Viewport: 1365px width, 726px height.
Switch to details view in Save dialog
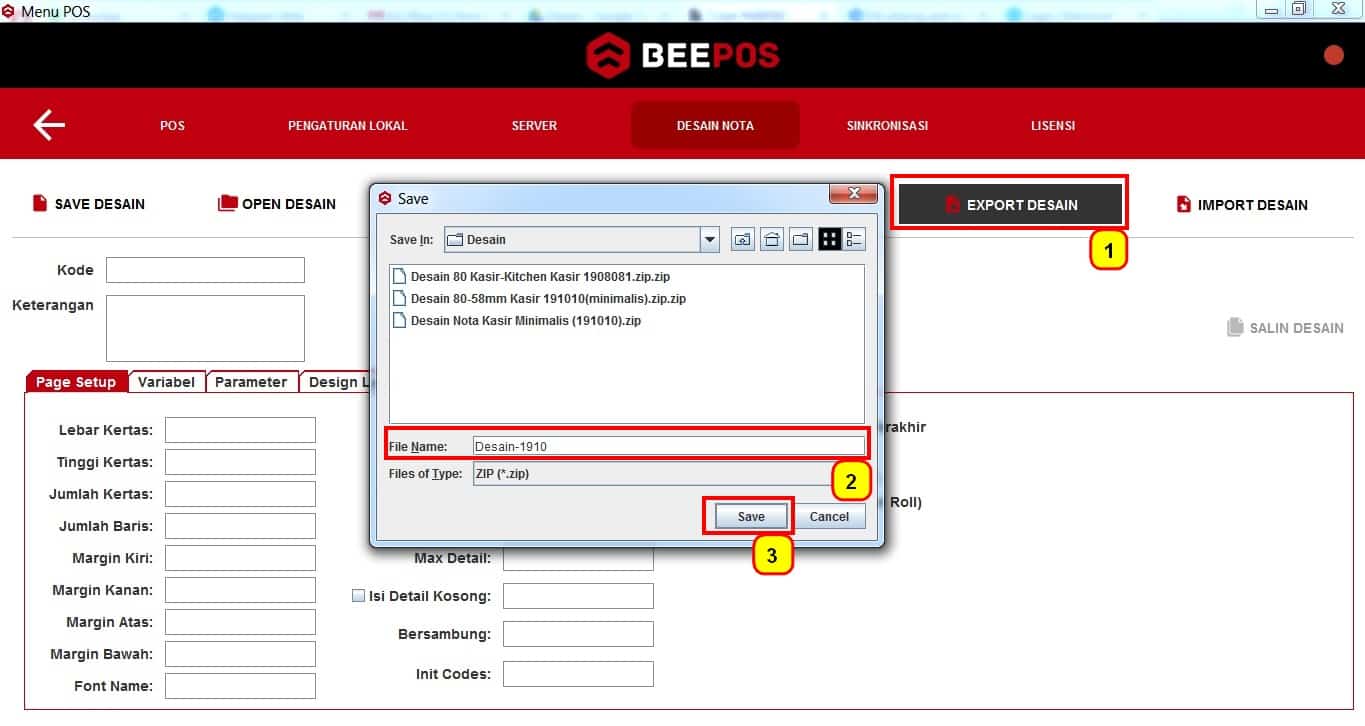tap(854, 239)
